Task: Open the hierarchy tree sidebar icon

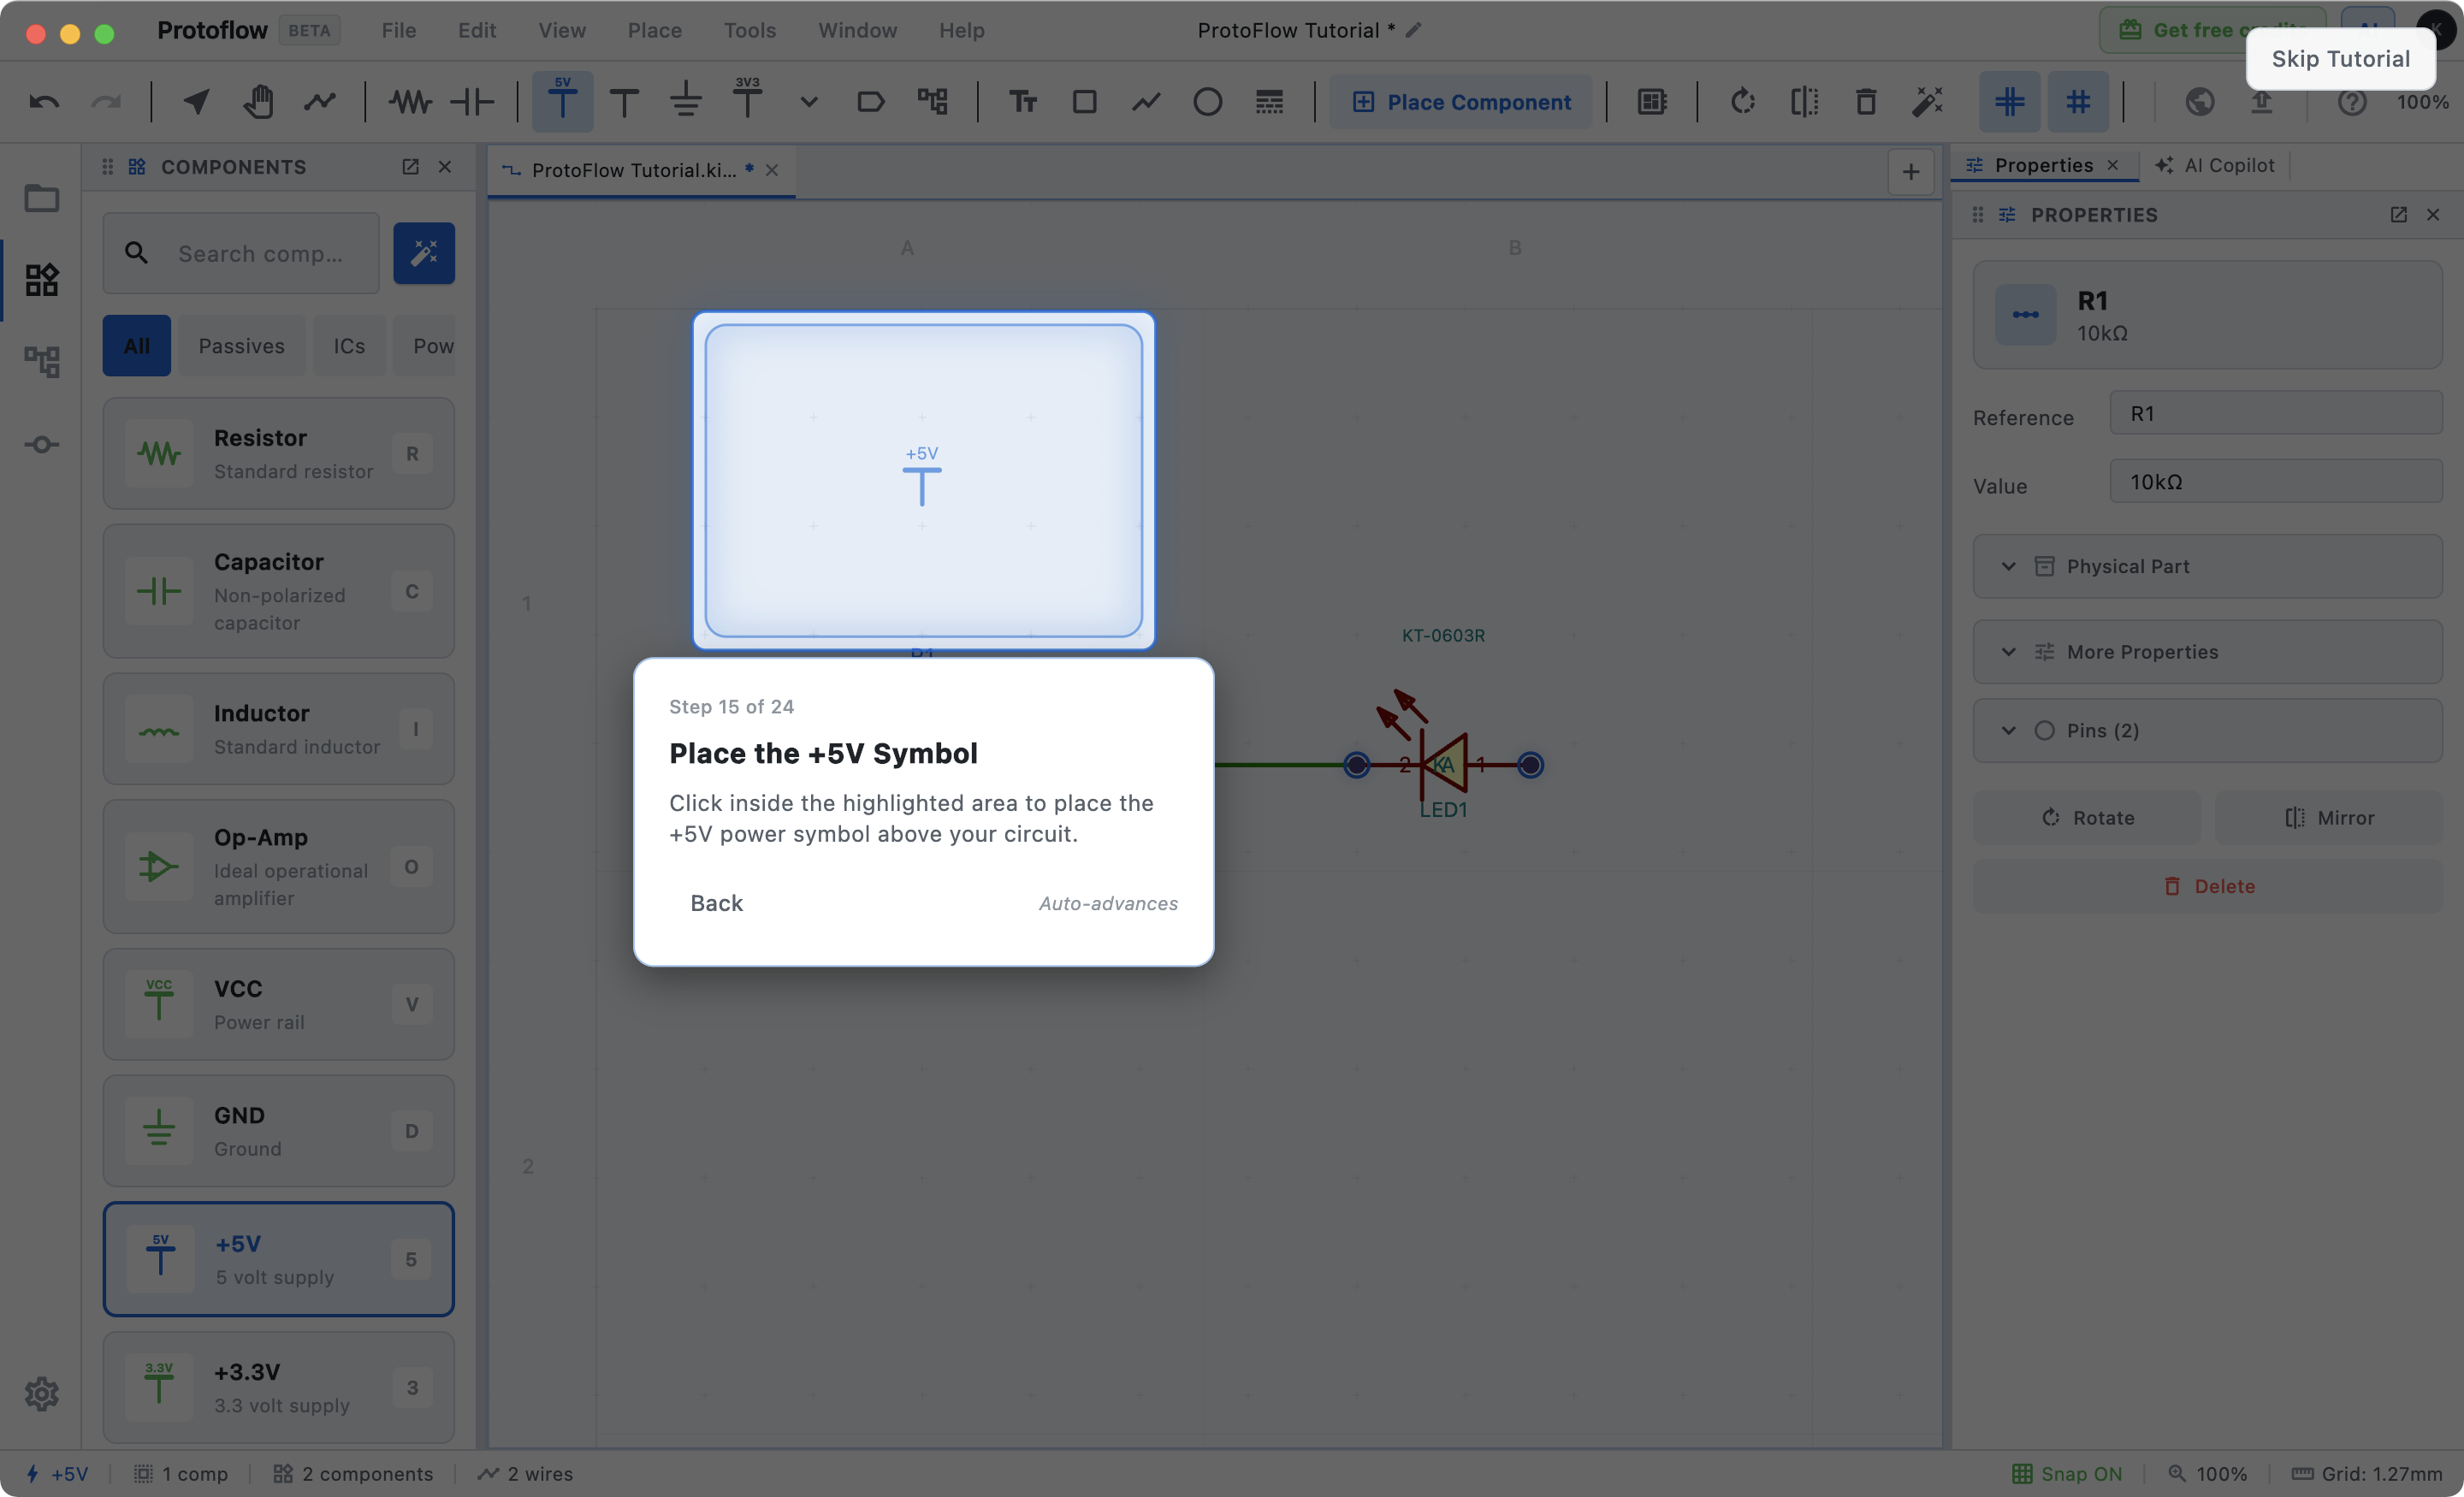Action: coord(41,361)
